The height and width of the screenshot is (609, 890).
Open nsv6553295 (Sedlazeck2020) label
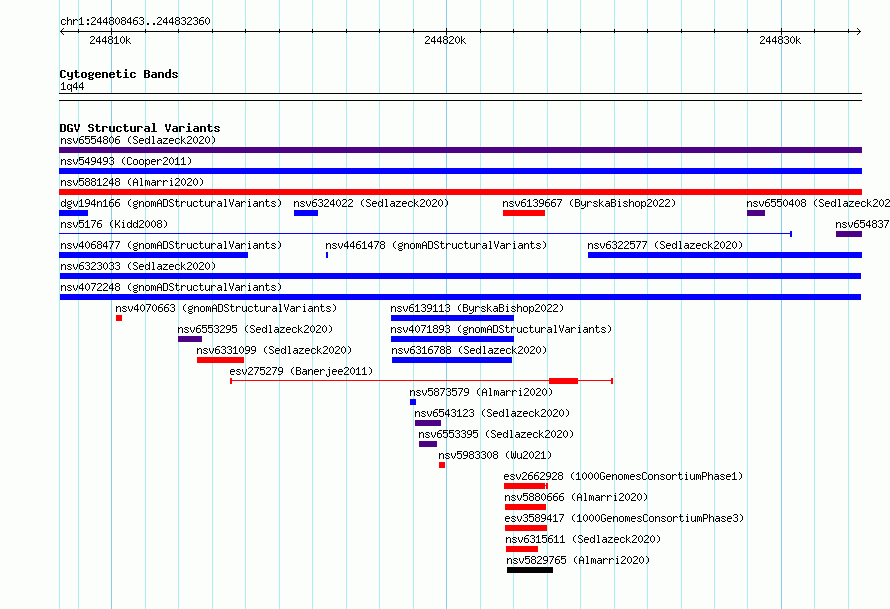(255, 329)
